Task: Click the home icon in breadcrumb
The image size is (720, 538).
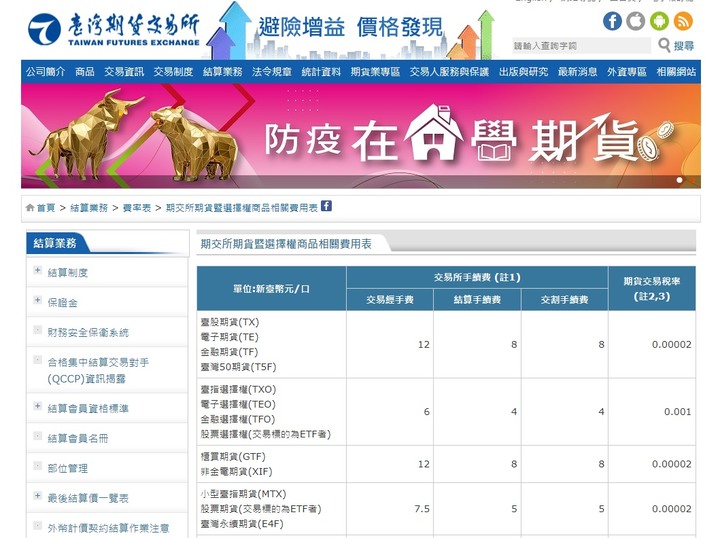Action: 30,208
